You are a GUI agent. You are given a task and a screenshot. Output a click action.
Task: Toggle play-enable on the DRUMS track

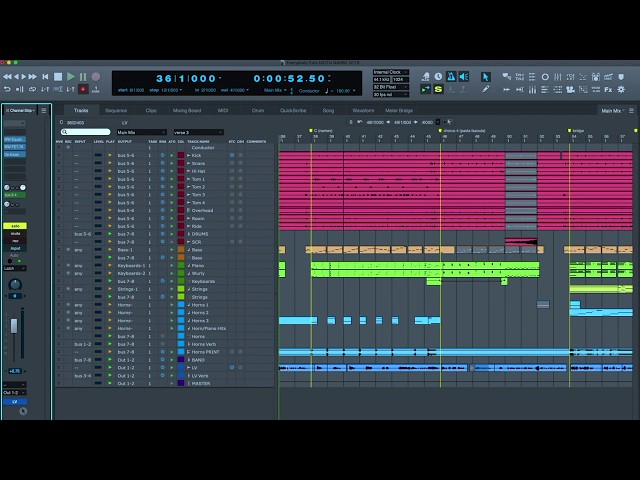110,234
